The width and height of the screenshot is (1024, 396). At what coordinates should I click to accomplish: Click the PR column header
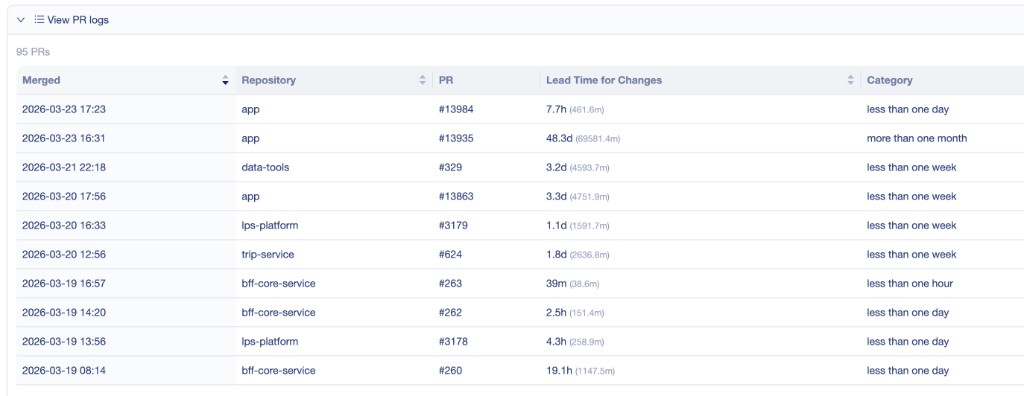pyautogui.click(x=445, y=80)
